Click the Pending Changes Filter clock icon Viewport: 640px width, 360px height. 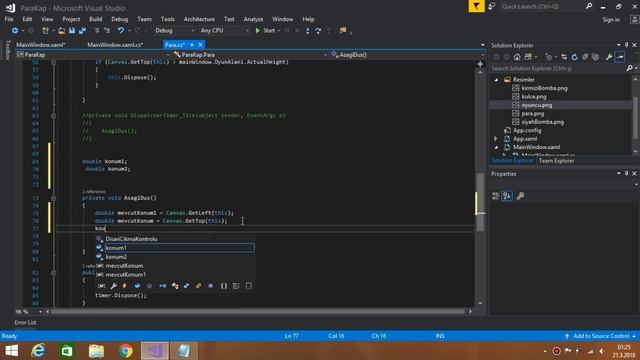click(548, 57)
